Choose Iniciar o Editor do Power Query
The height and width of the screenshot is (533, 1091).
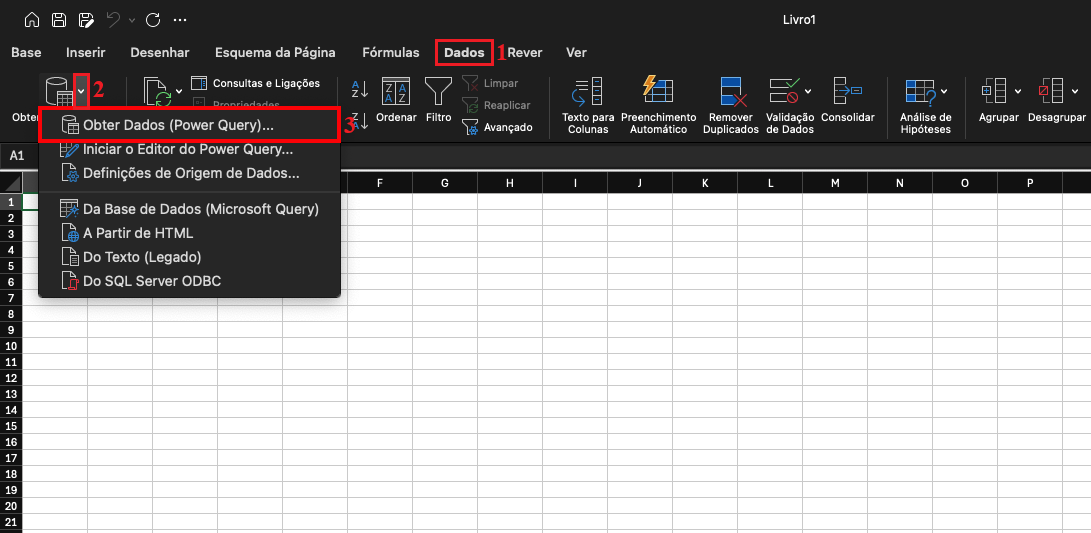(x=187, y=149)
